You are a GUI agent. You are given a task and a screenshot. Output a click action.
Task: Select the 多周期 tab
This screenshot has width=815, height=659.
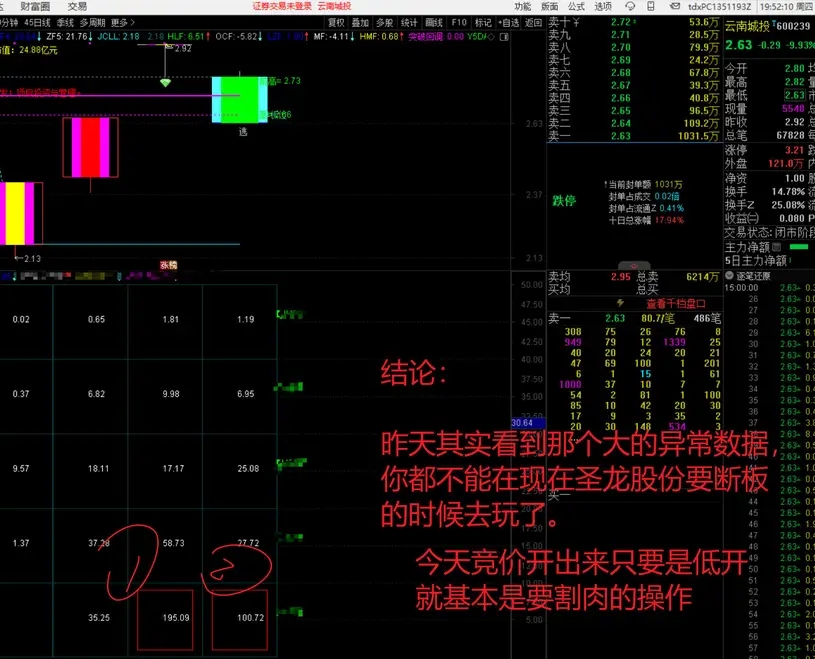tap(93, 22)
